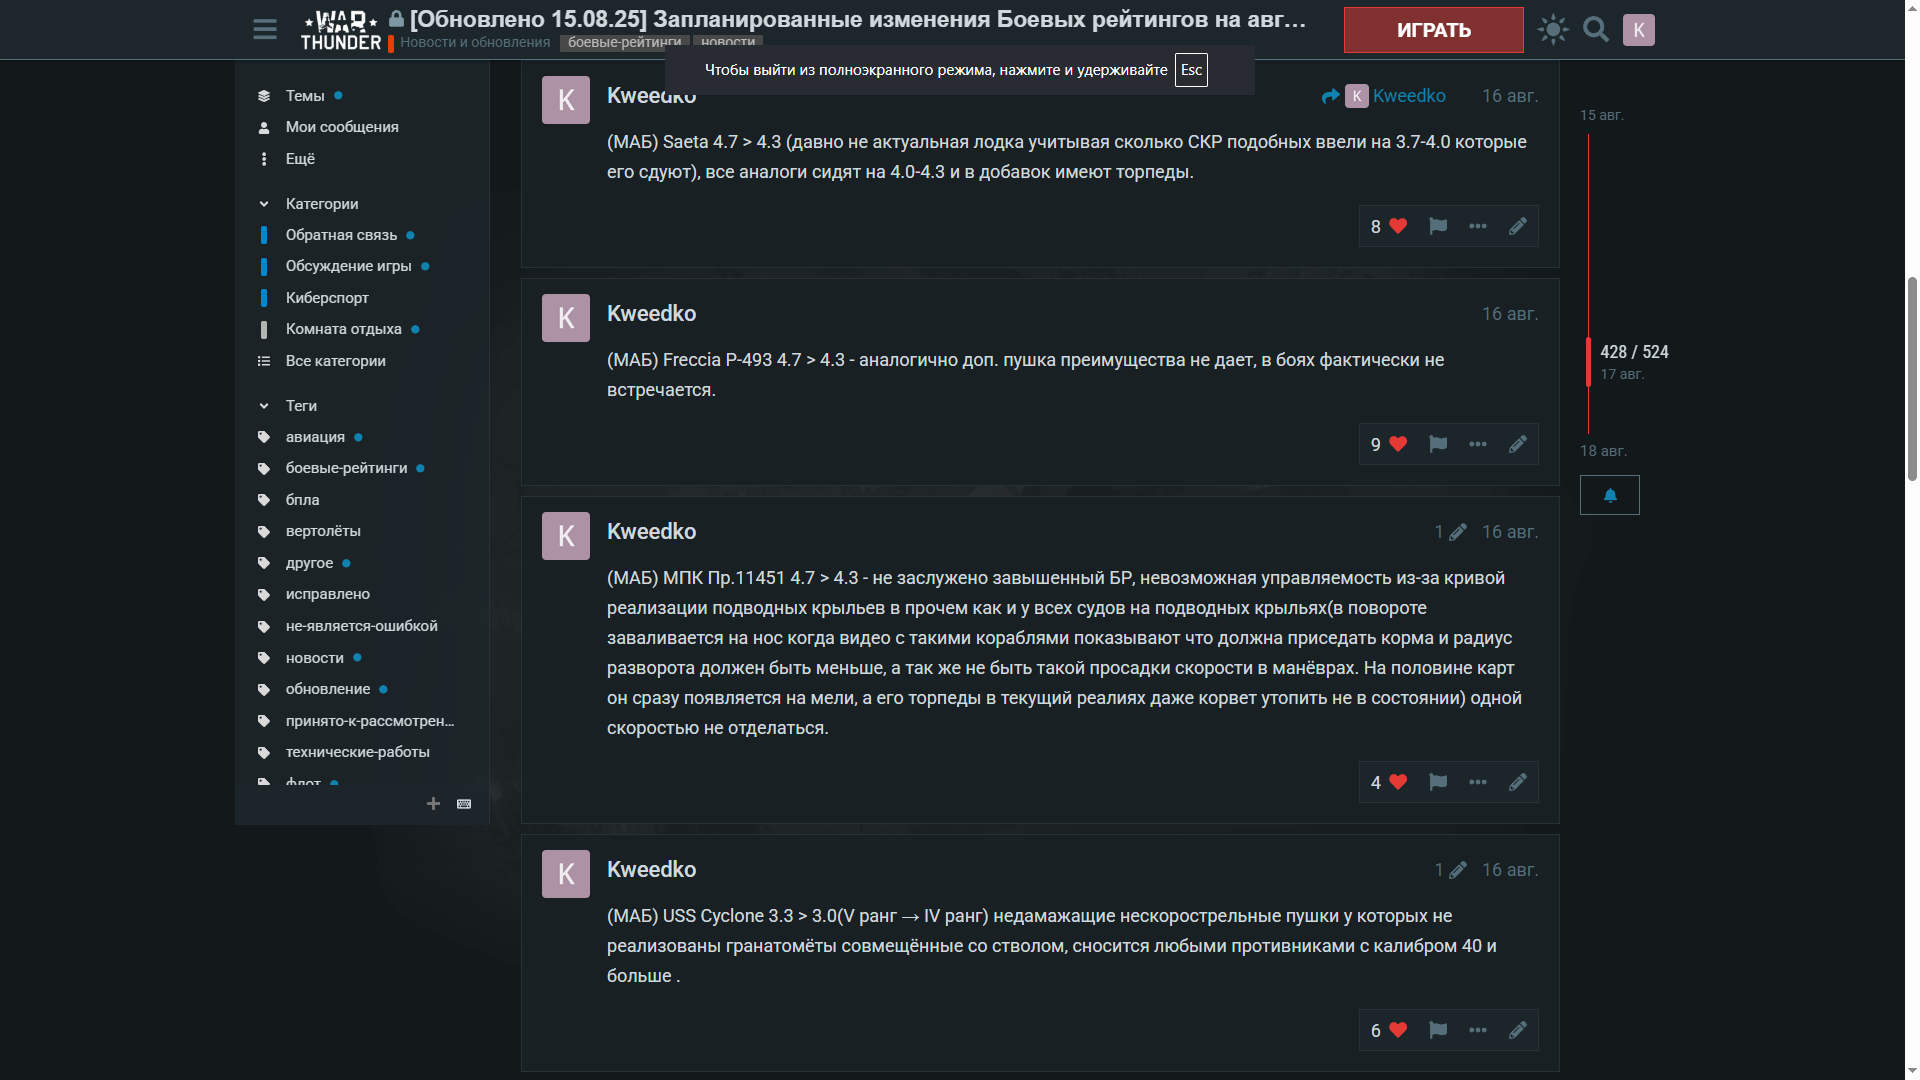This screenshot has height=1080, width=1920.
Task: Open the hamburger sidebar menu
Action: (265, 30)
